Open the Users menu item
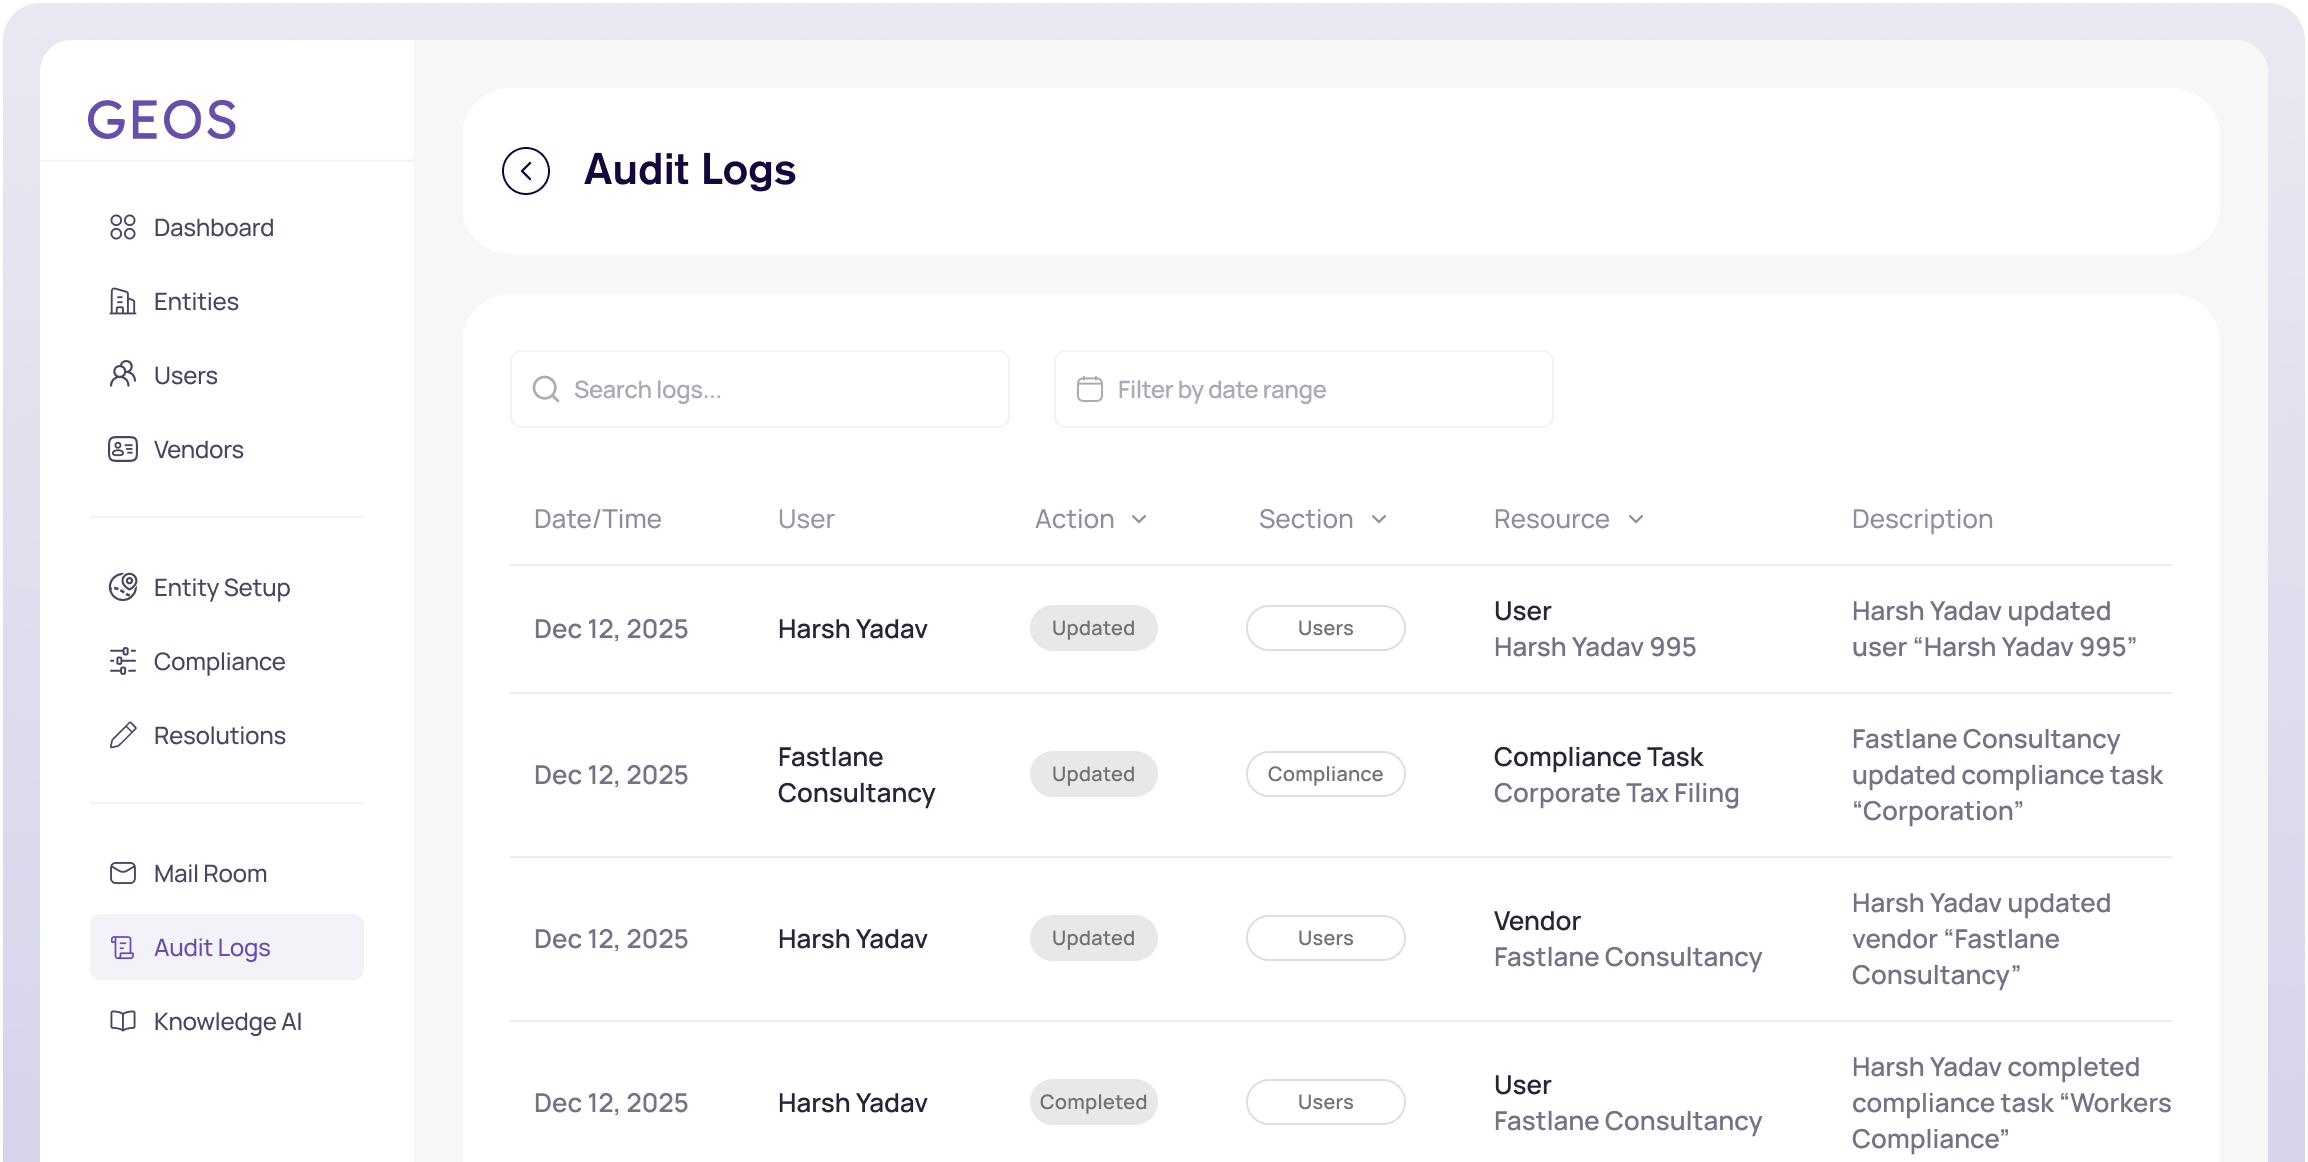 pyautogui.click(x=186, y=375)
